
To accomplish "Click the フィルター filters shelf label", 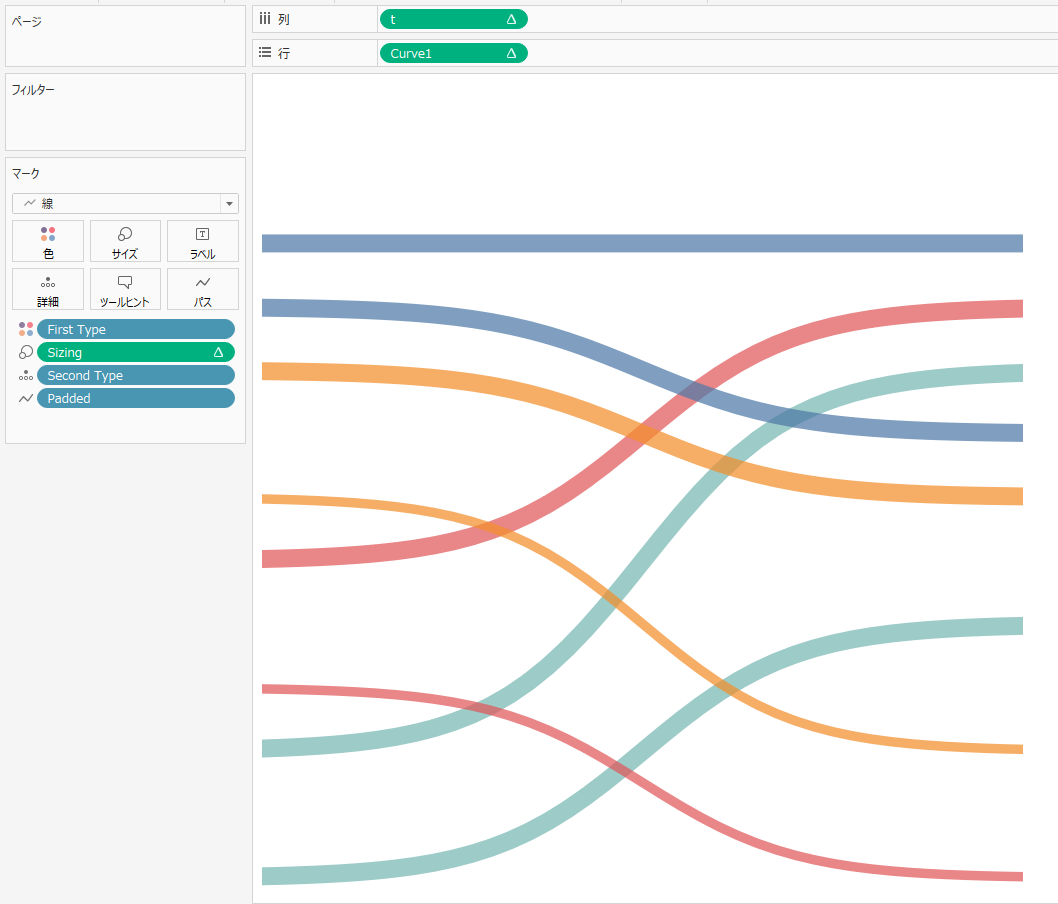I will click(33, 90).
